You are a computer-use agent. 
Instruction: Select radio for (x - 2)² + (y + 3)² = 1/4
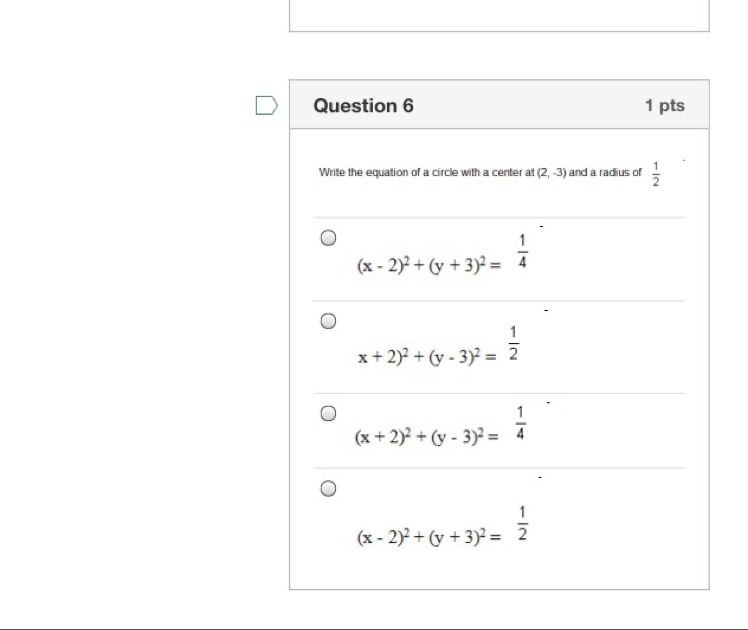click(x=328, y=238)
